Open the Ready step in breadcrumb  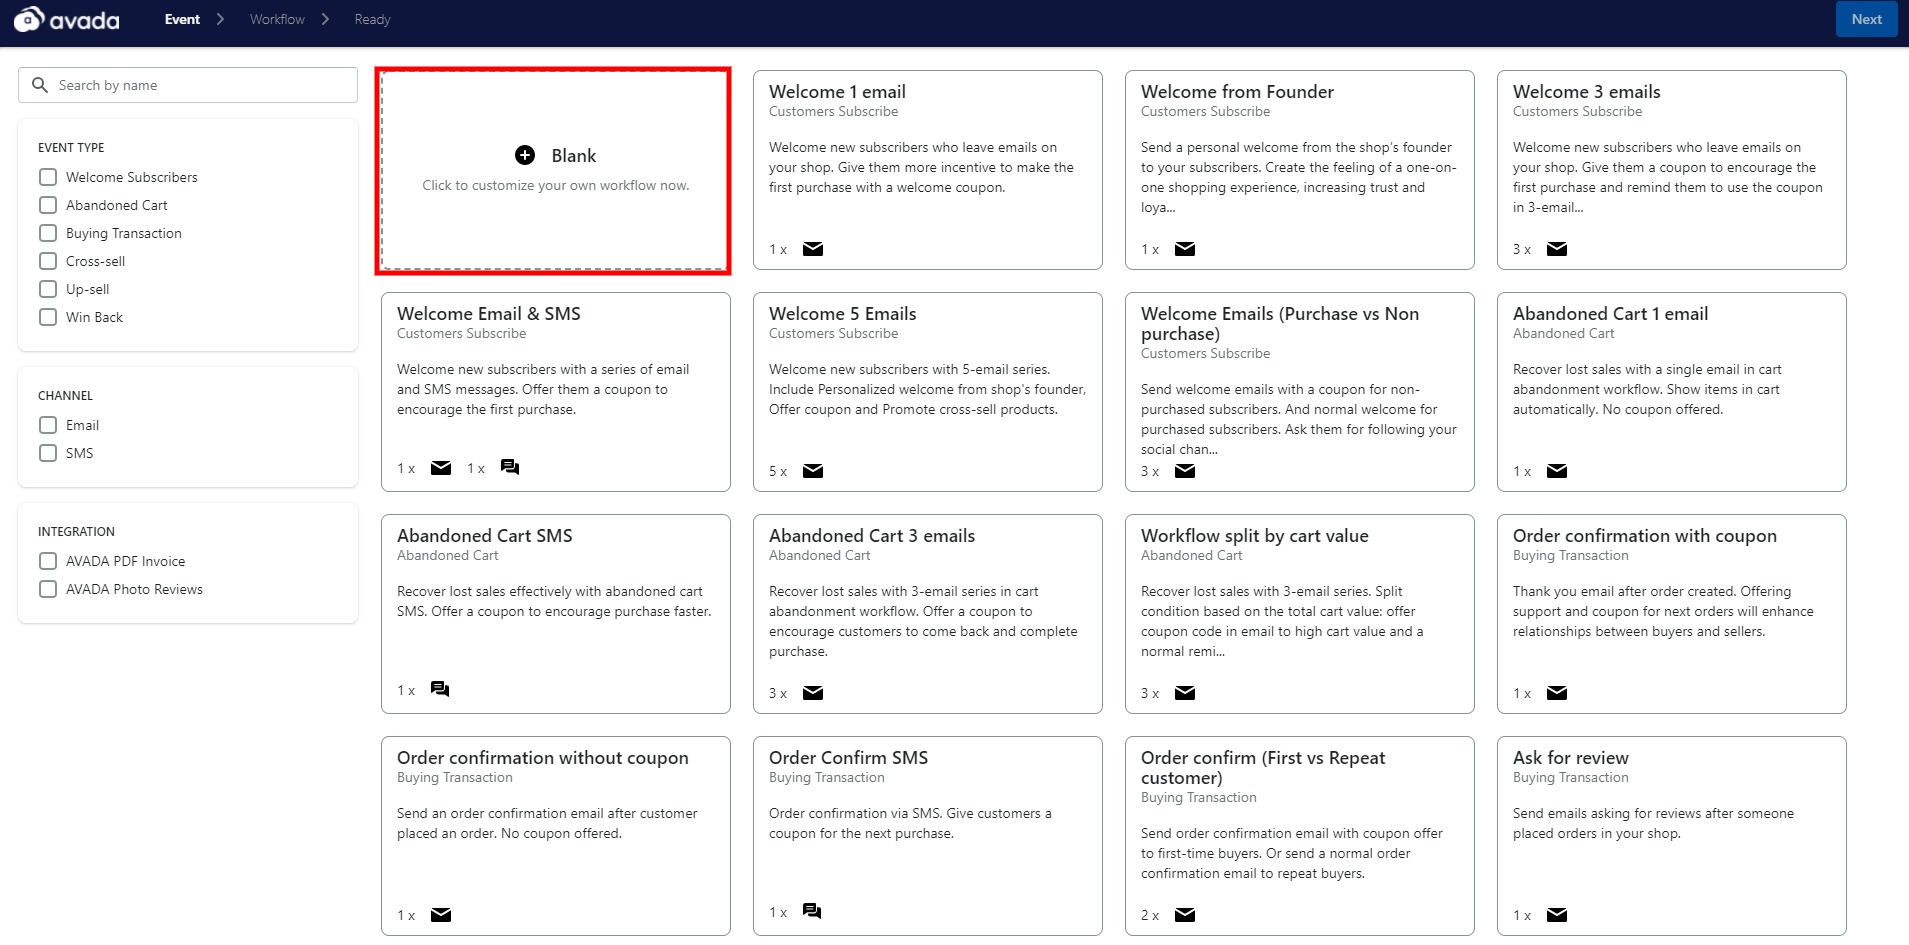[x=372, y=19]
